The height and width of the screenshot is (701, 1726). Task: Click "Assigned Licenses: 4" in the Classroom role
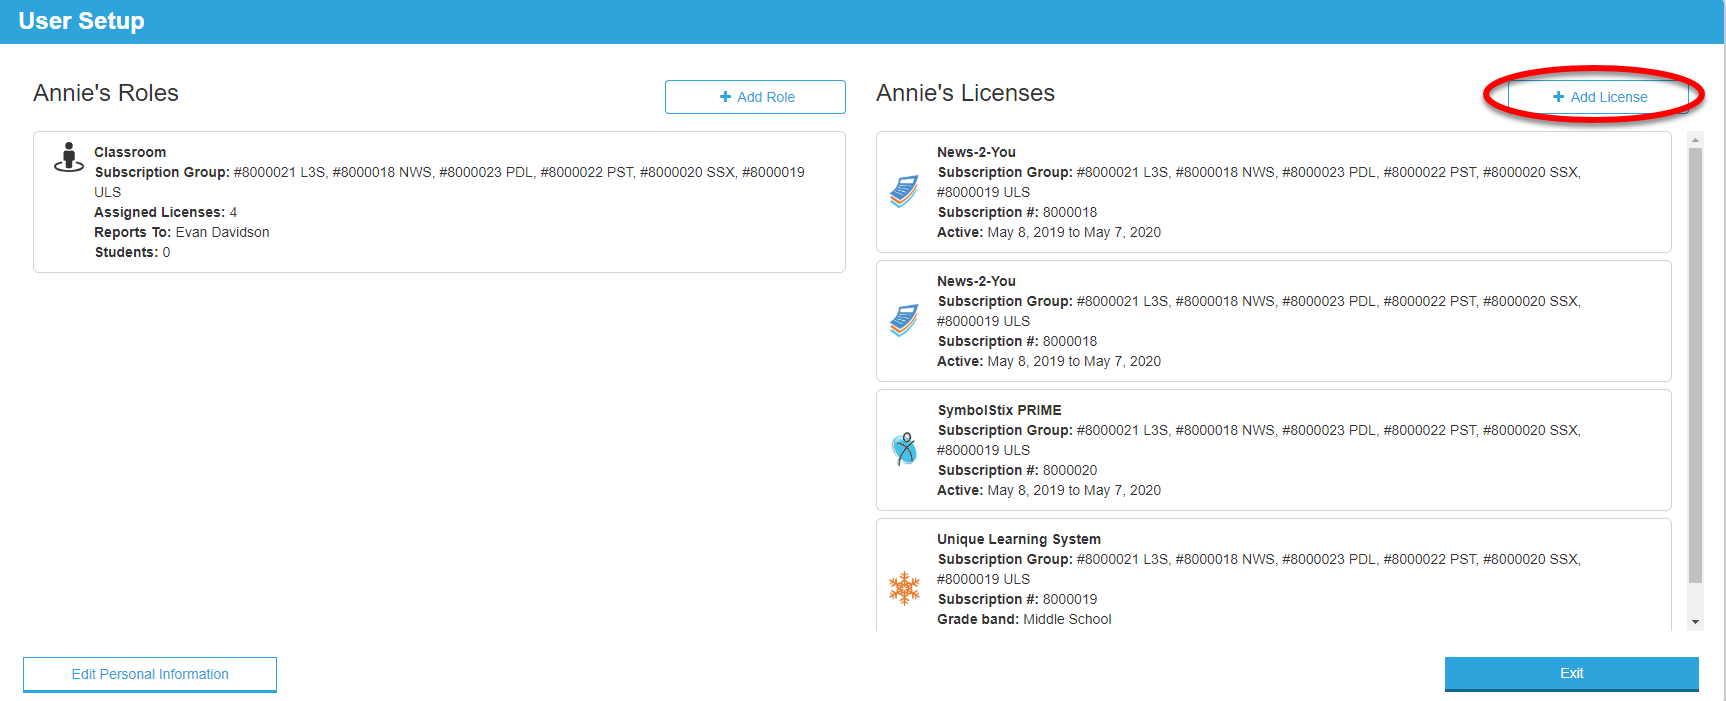pos(166,212)
